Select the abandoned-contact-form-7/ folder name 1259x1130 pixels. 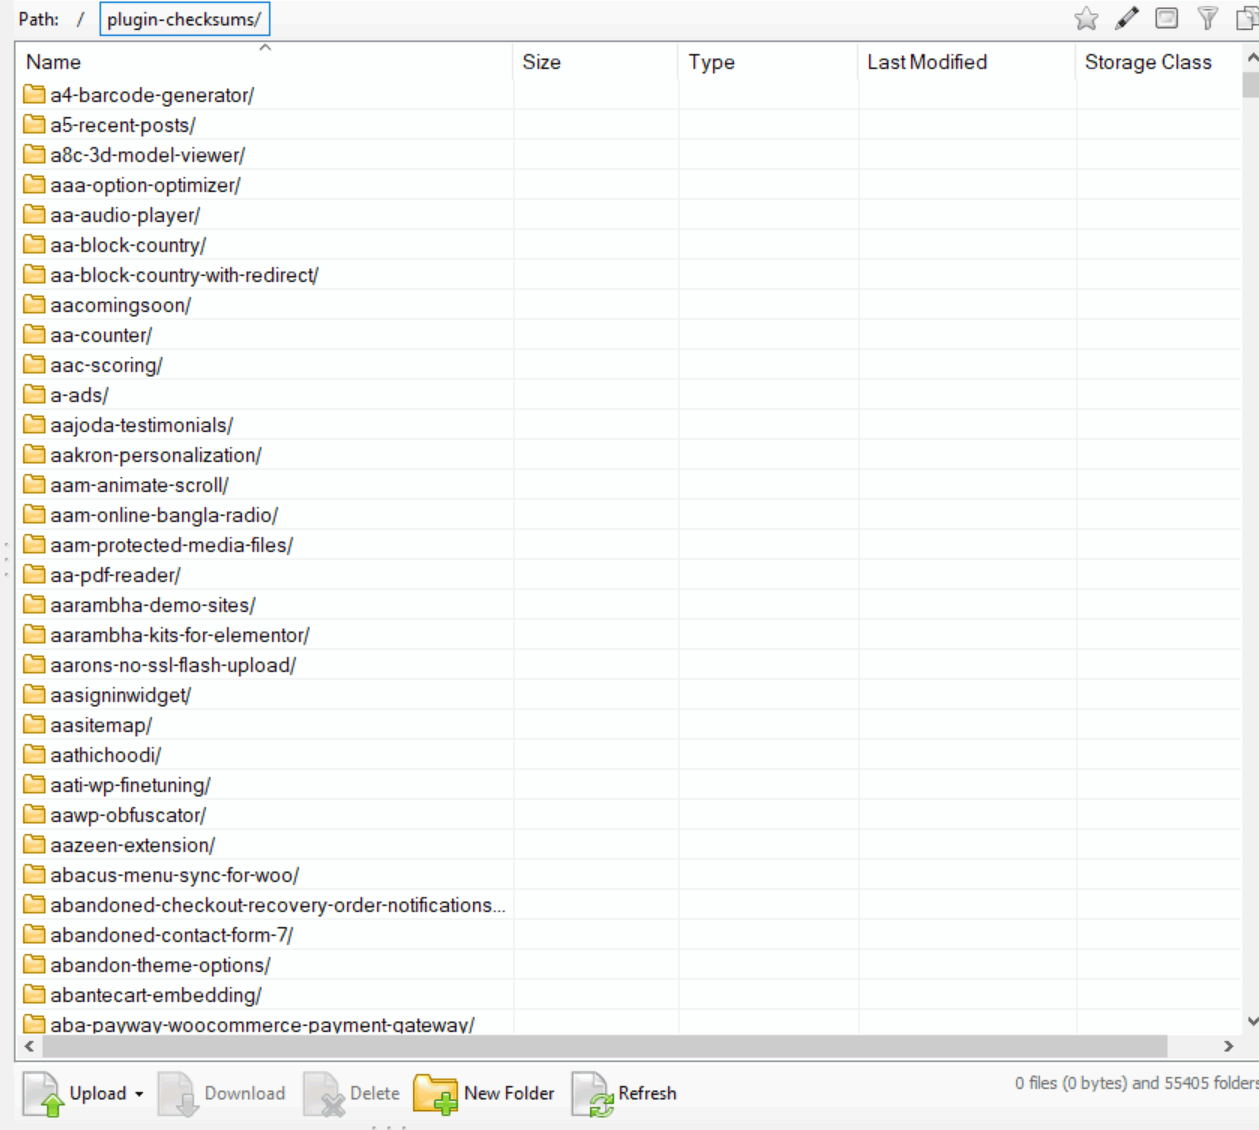[172, 935]
